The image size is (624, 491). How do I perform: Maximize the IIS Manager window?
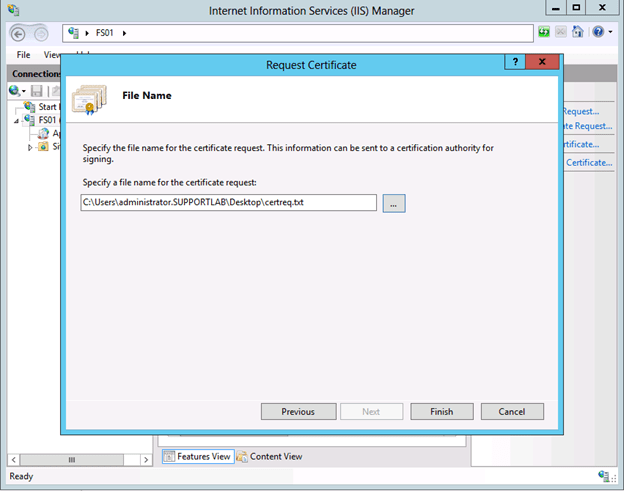[x=576, y=8]
